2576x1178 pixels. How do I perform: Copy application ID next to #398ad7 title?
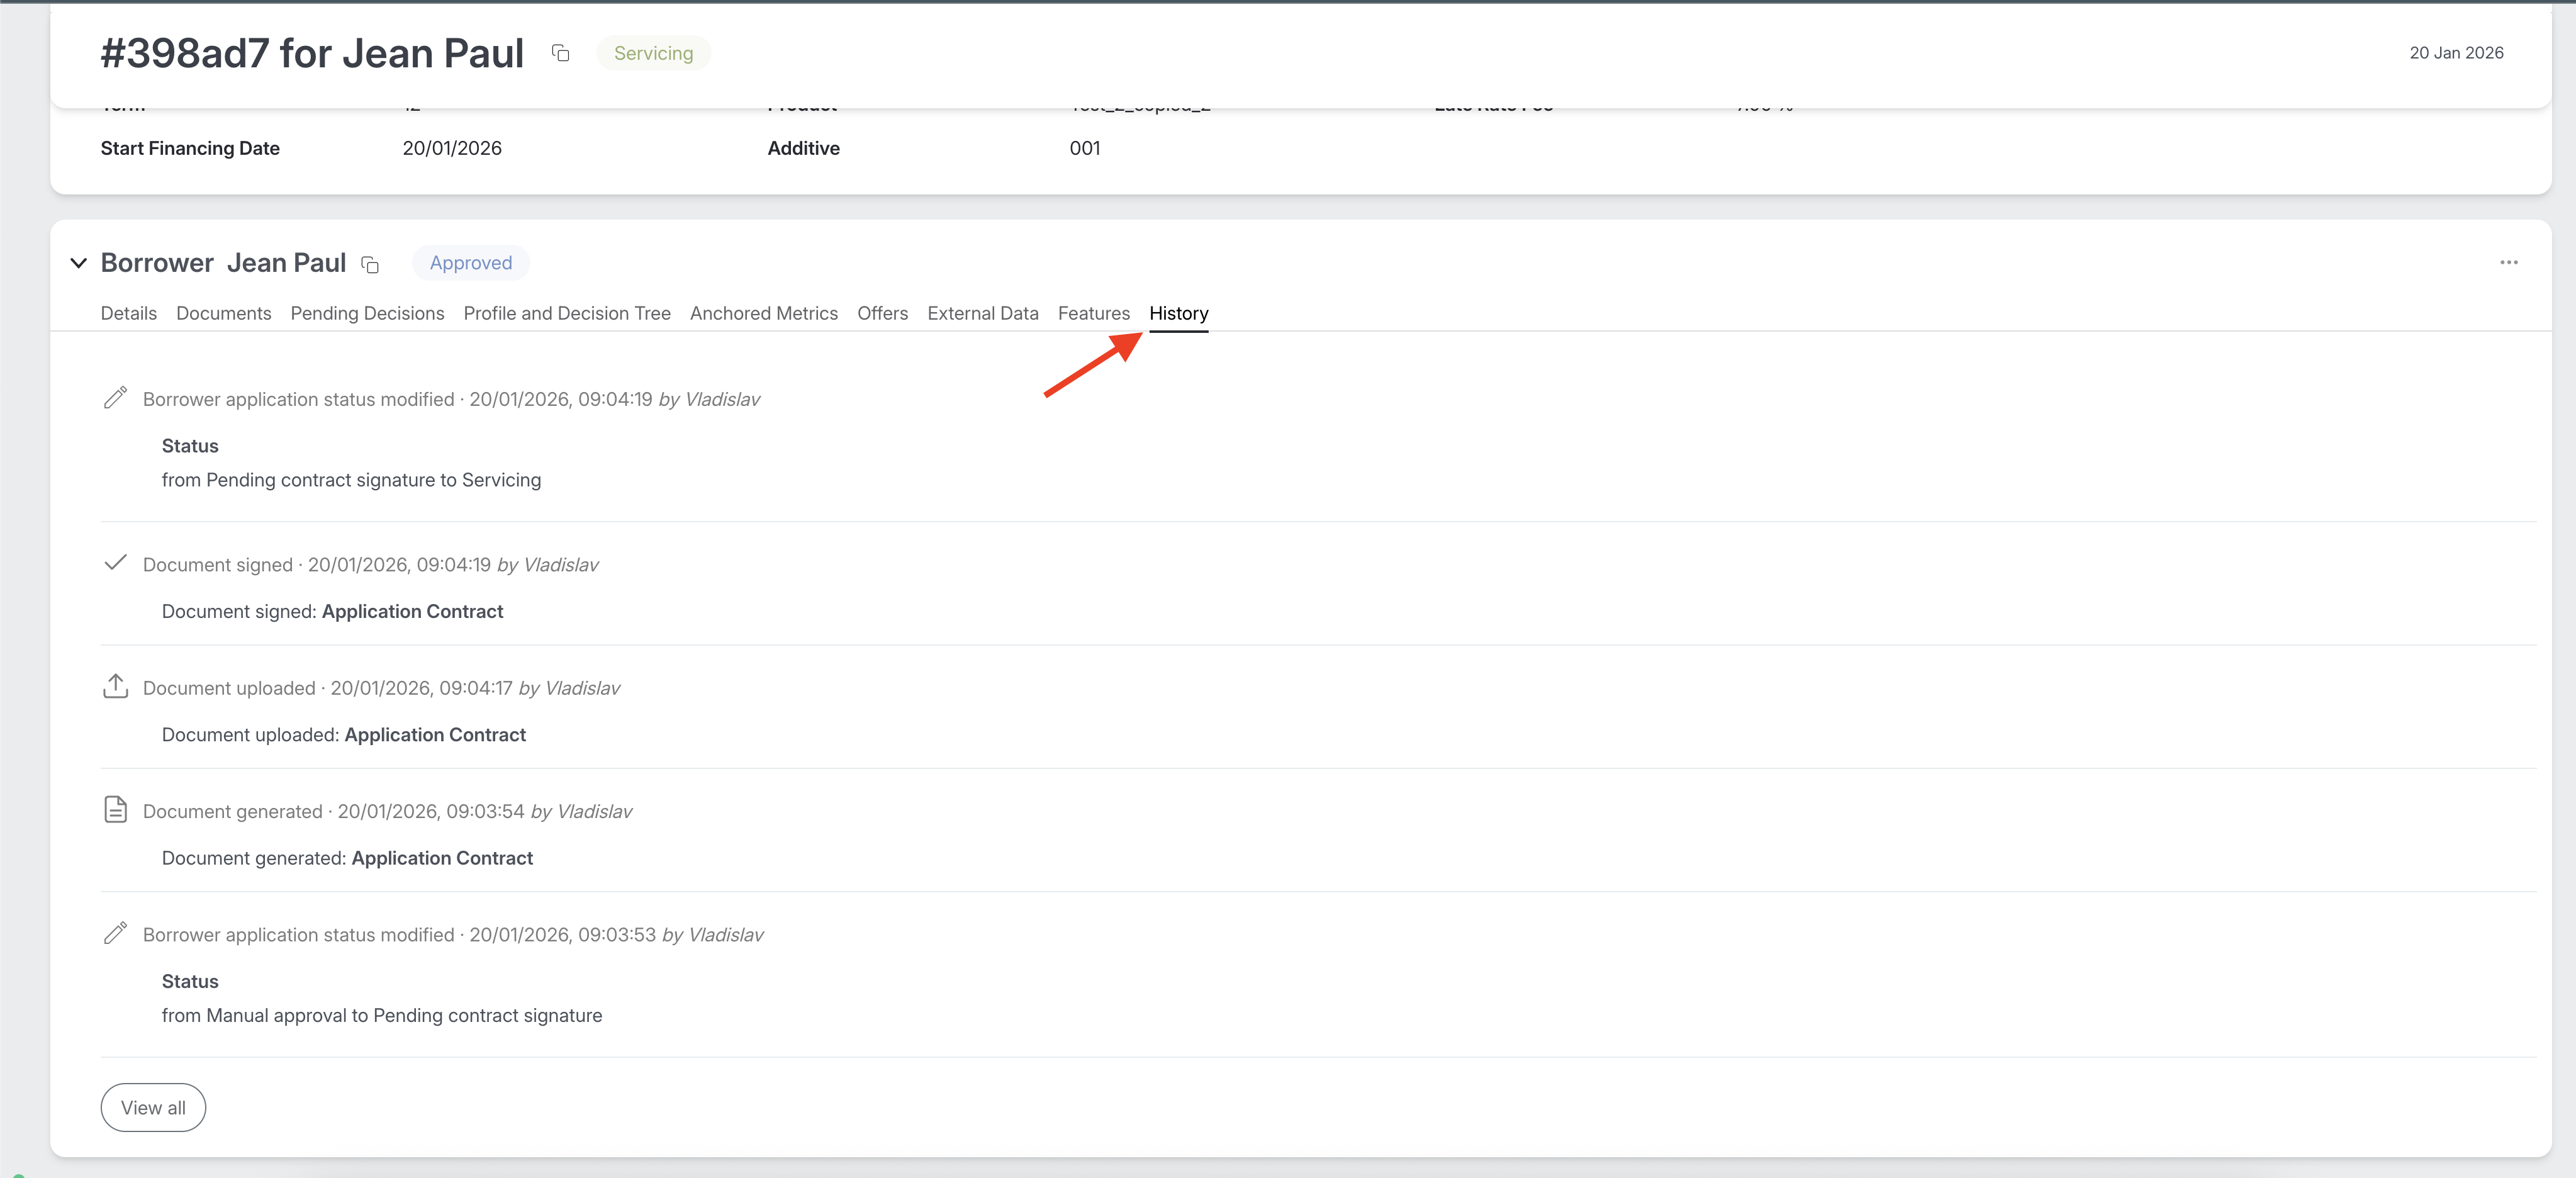[x=561, y=53]
